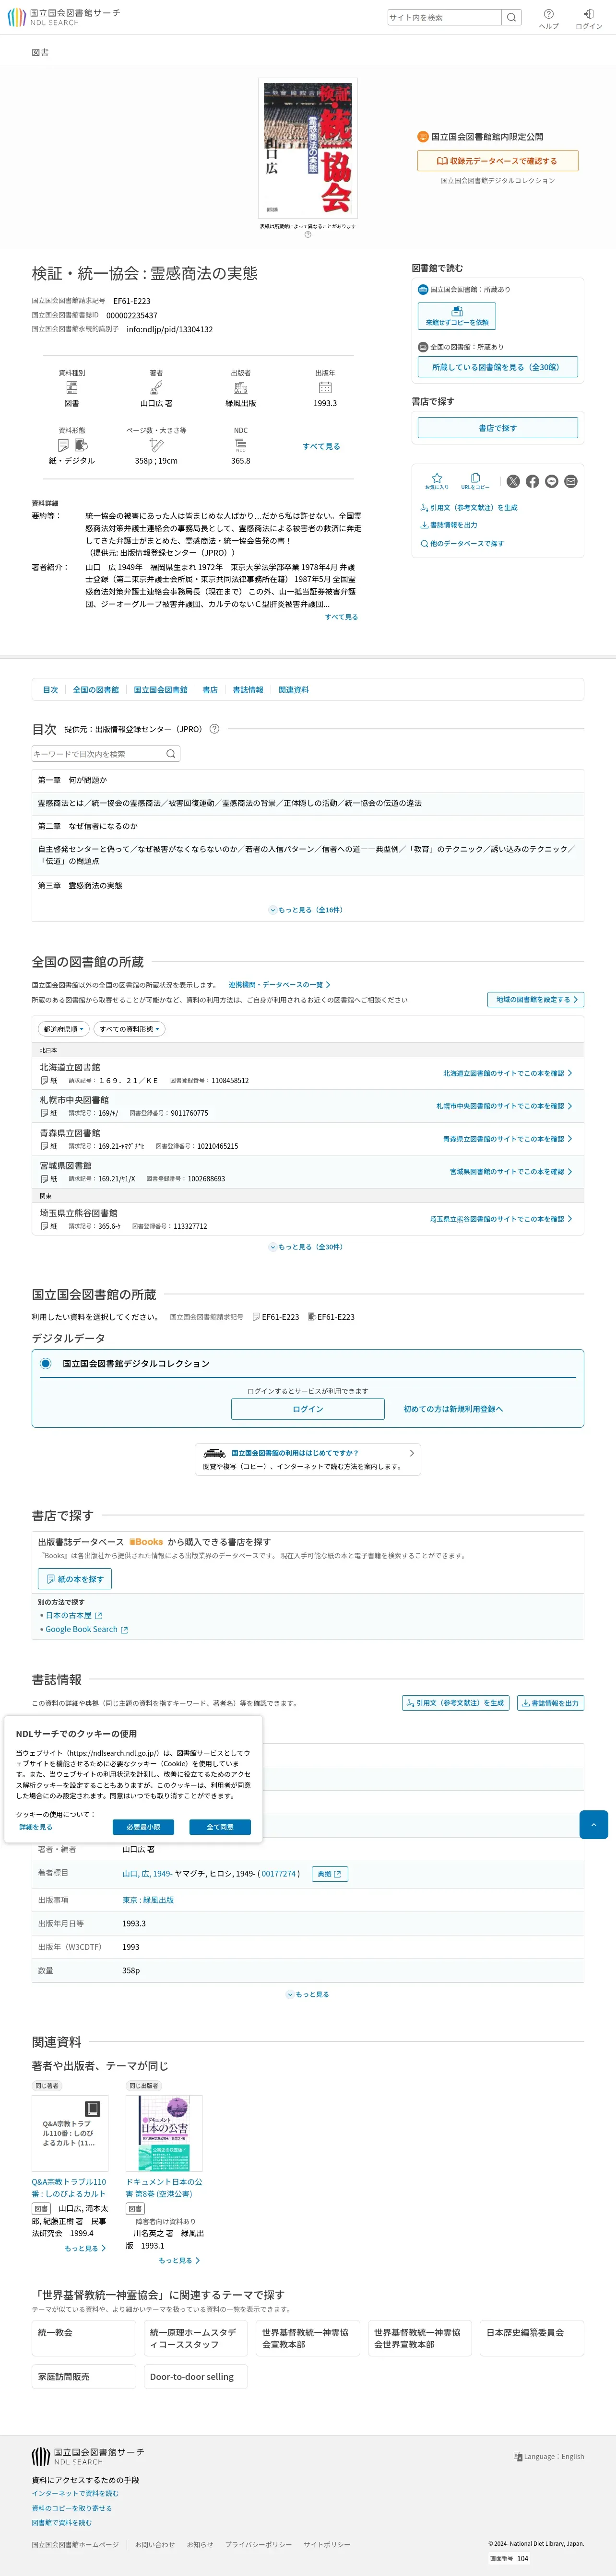Click もっと見る under 同じ著者
Image resolution: width=616 pixels, height=2576 pixels.
coord(85,2248)
